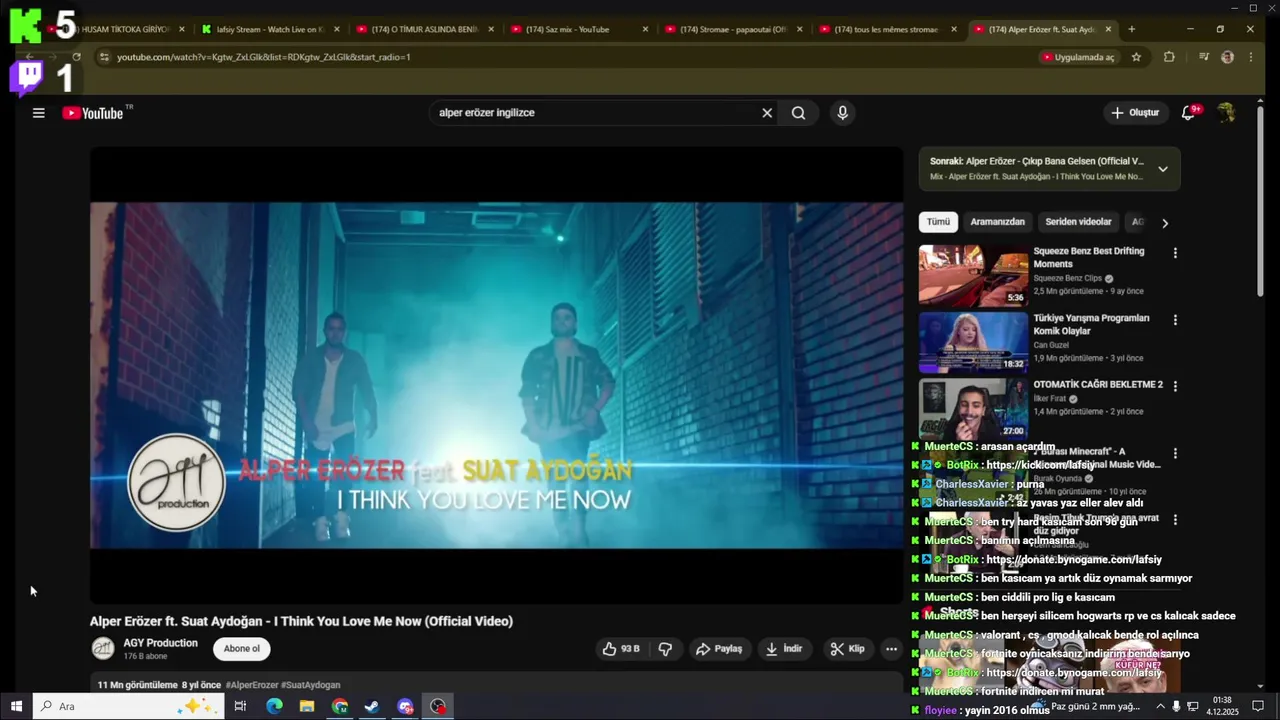
Task: Select the Aramanızdan filter chip
Action: [x=997, y=222]
